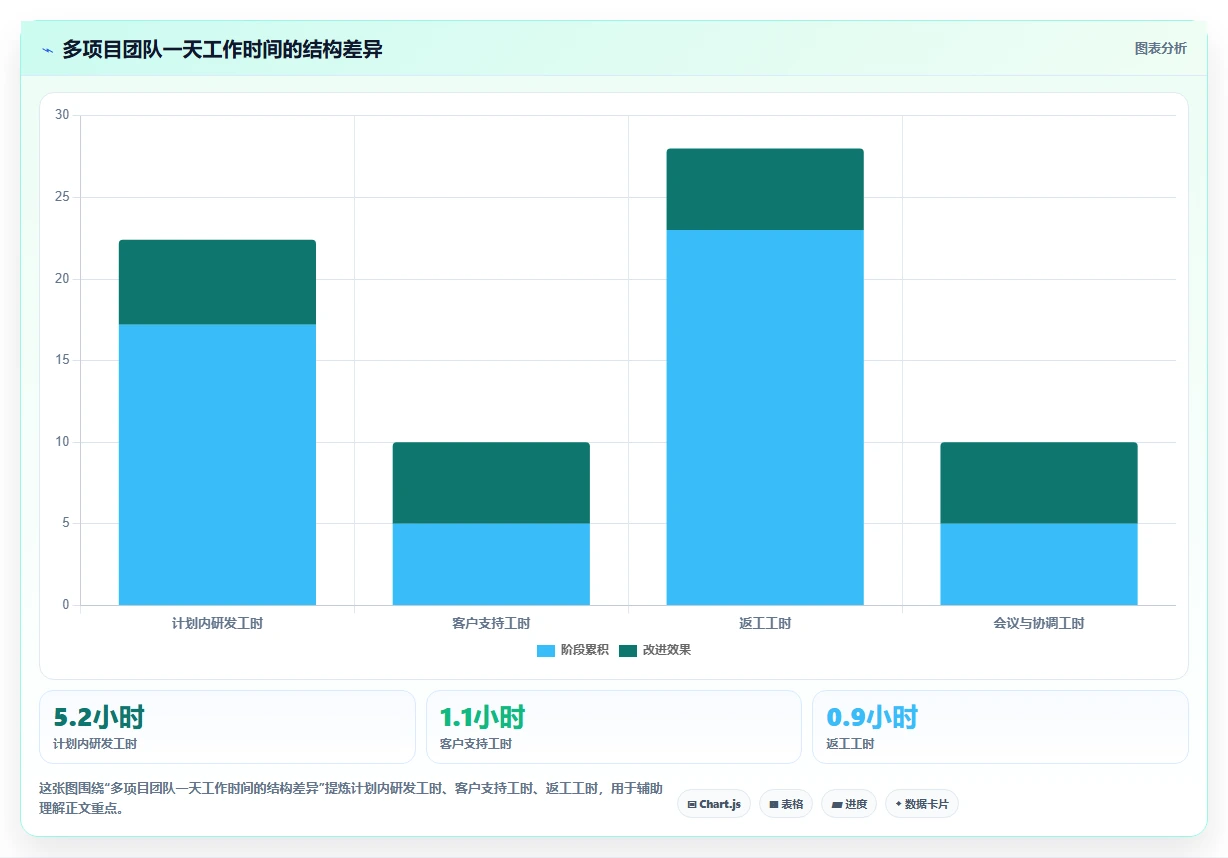Click the icon inside the 表格 chip
This screenshot has width=1228, height=858.
point(773,804)
